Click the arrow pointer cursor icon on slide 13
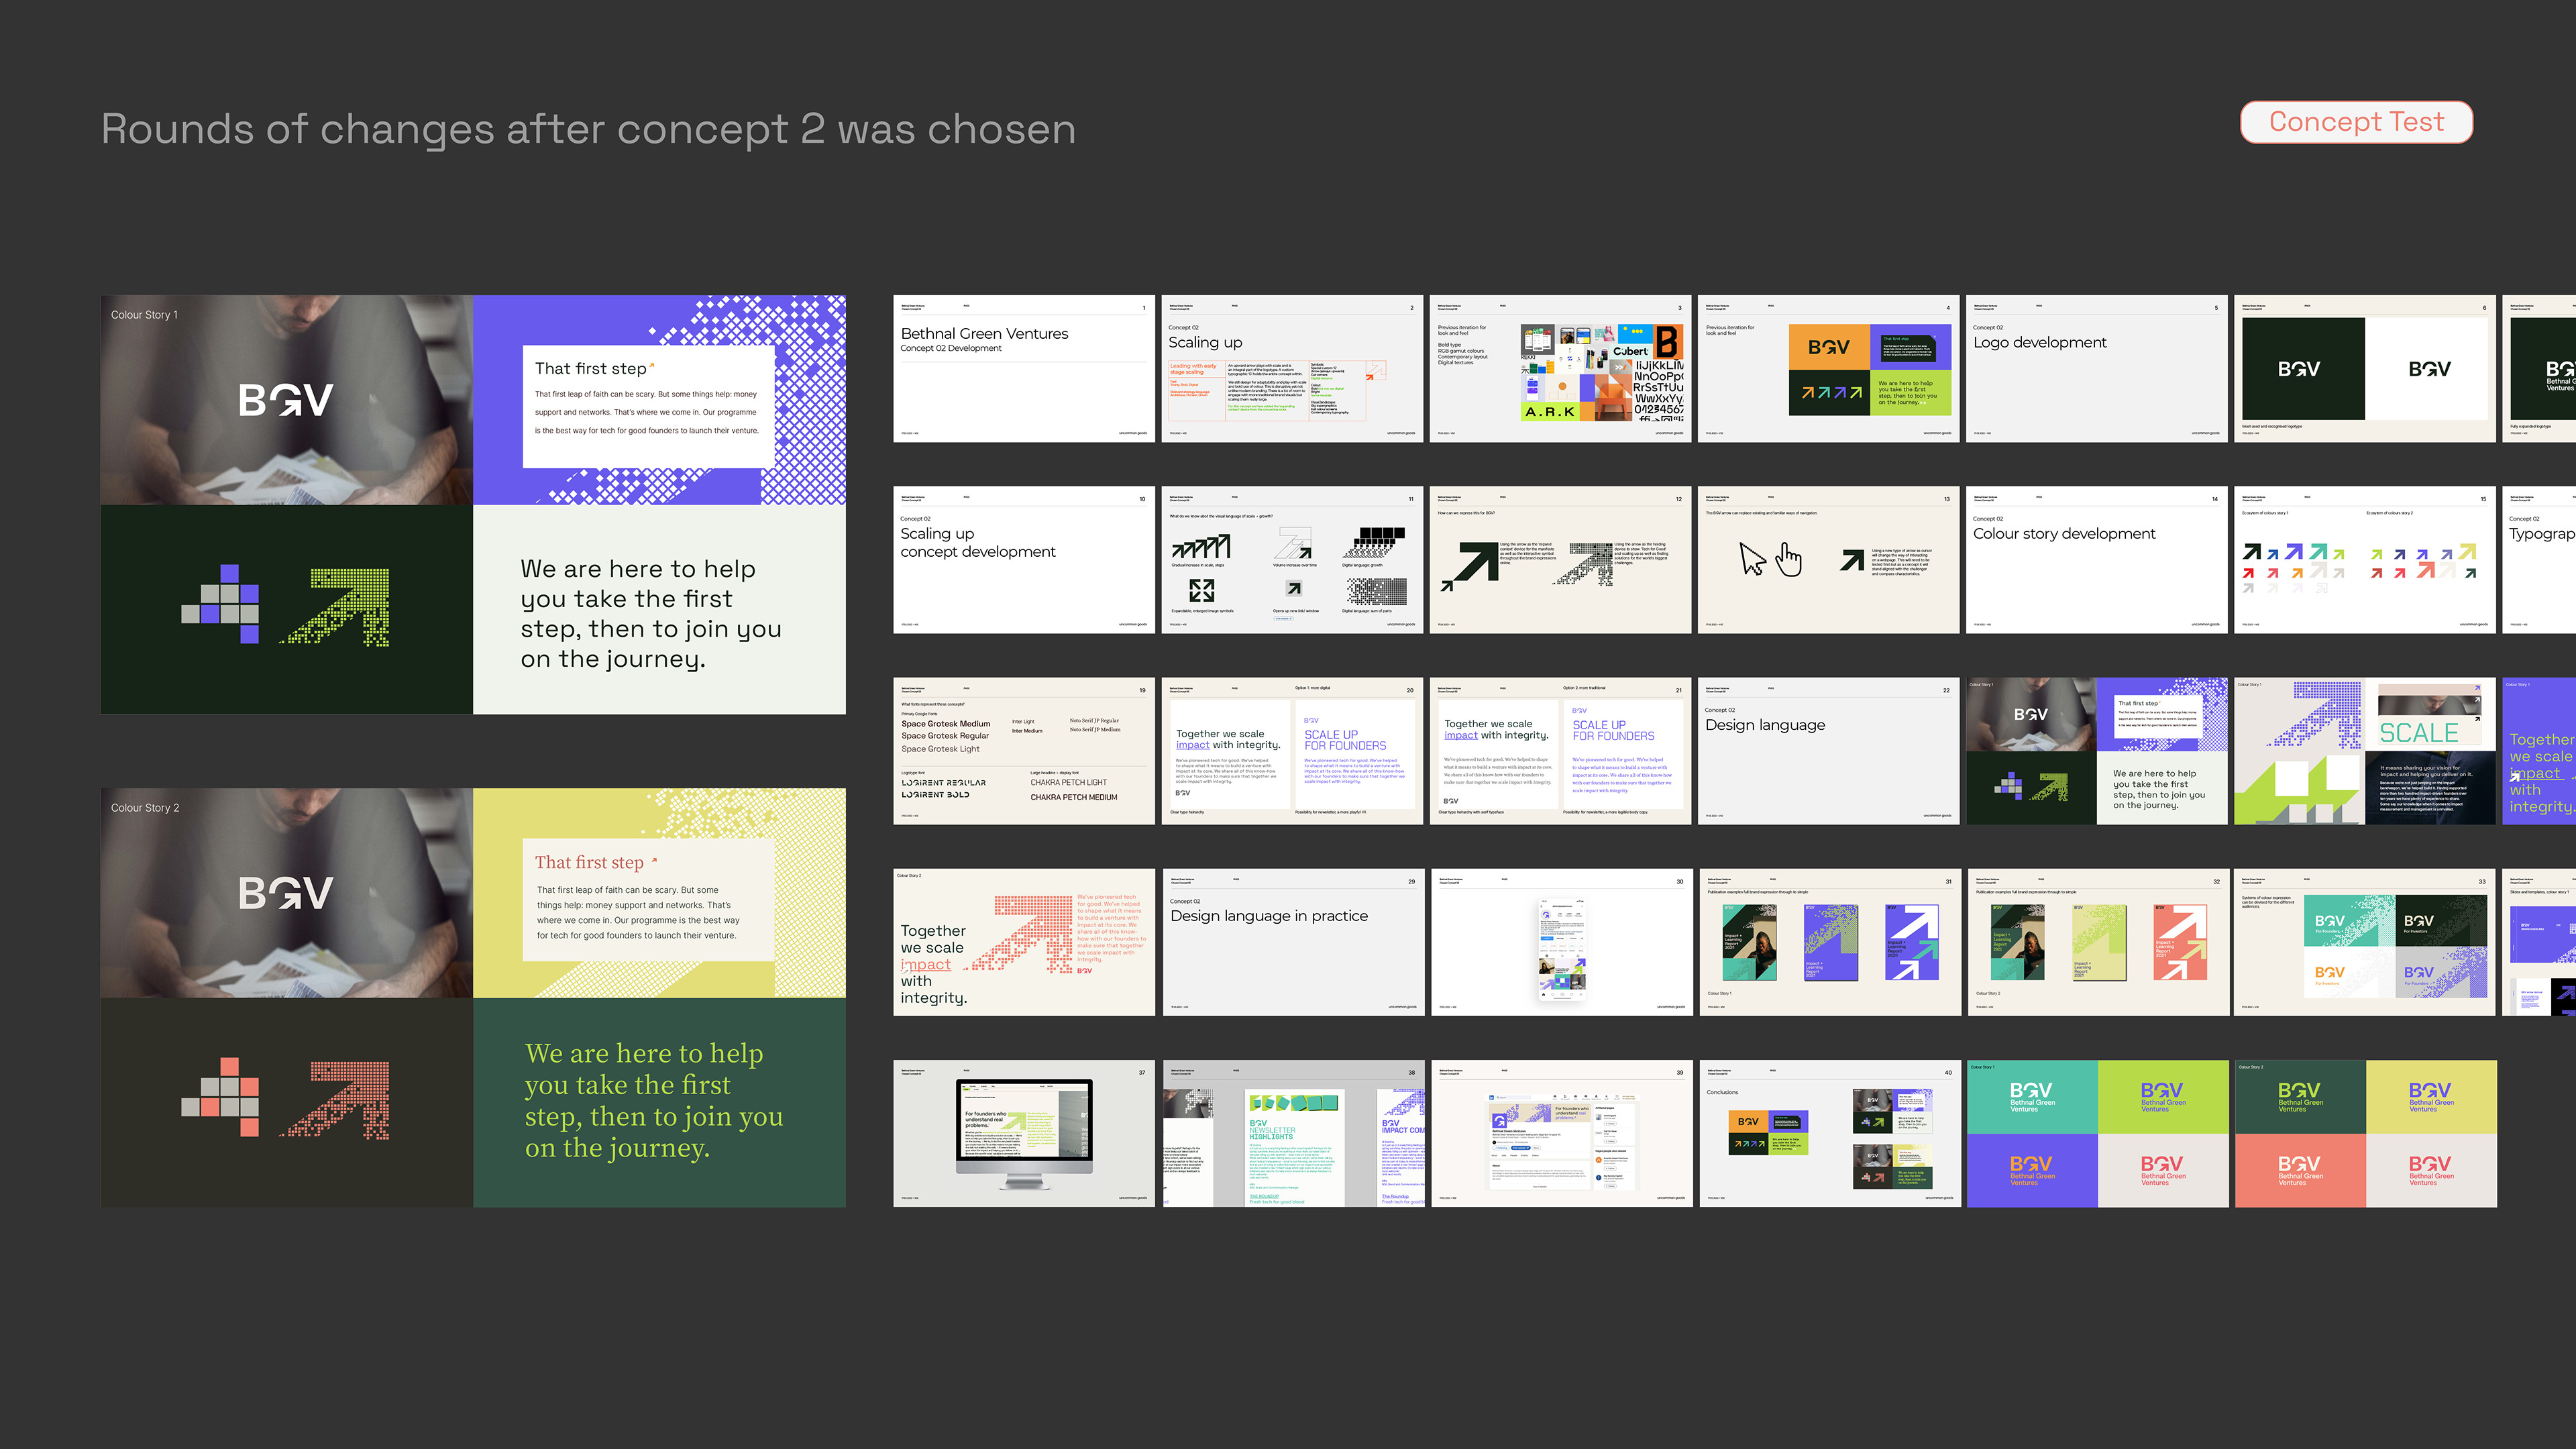Screen dimensions: 2576x1449 (1752, 559)
